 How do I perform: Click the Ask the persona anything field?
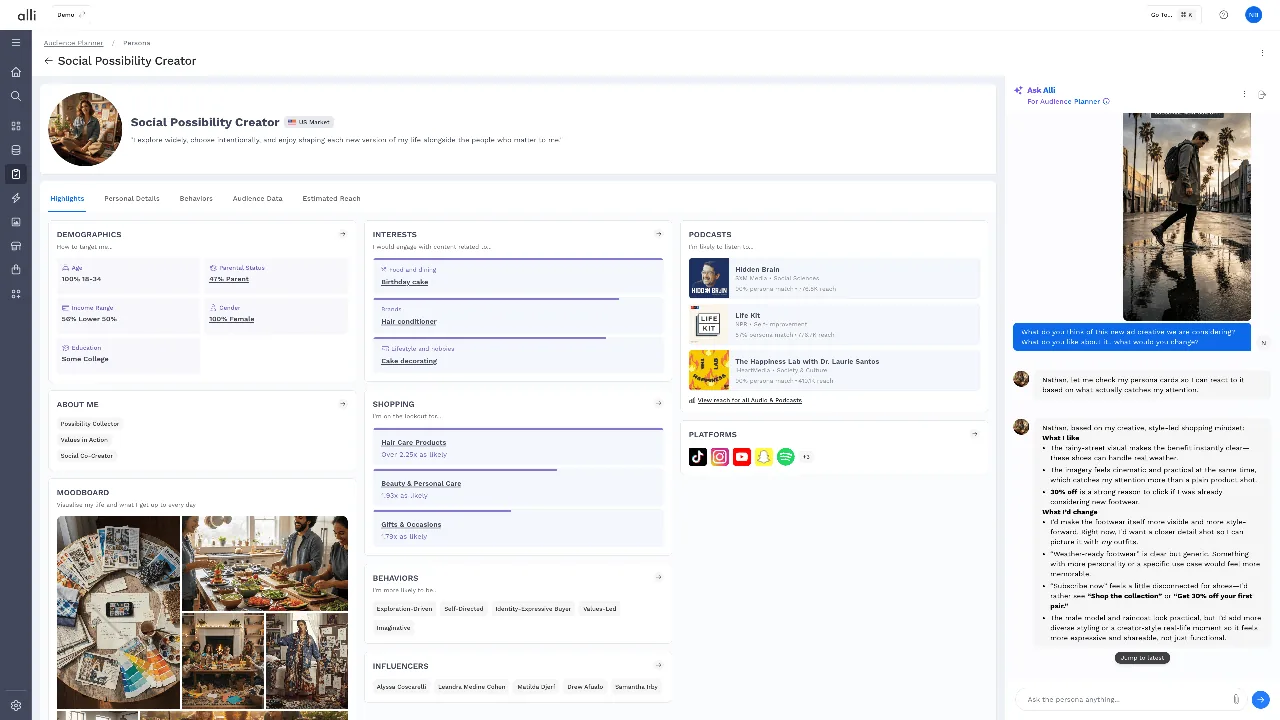1125,699
